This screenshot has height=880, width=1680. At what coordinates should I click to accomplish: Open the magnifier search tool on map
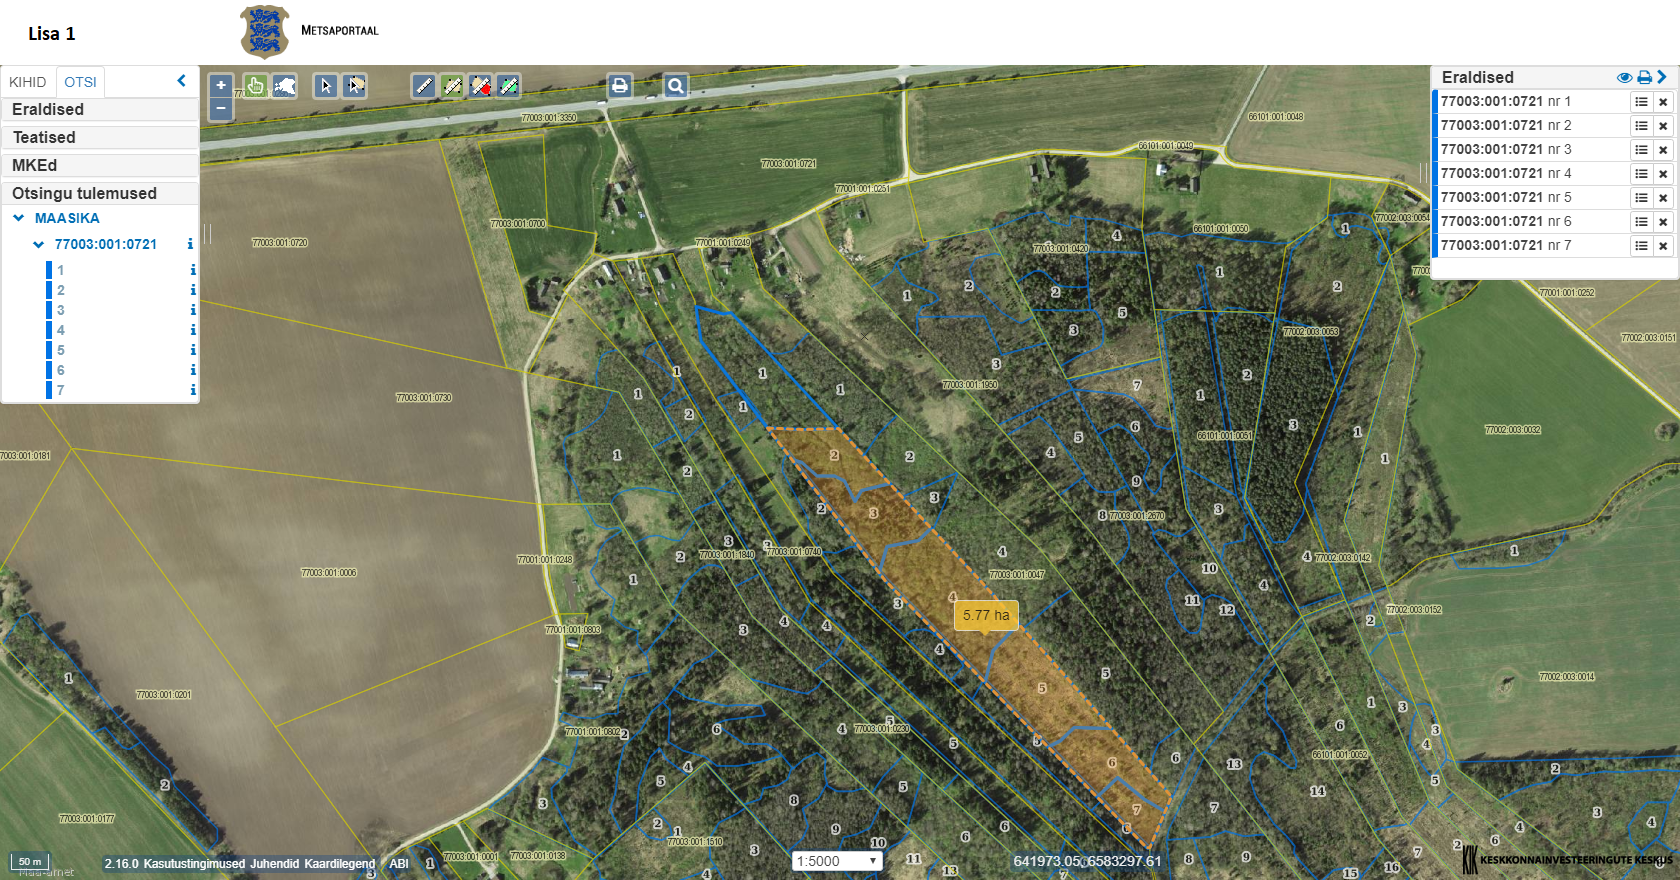click(676, 86)
